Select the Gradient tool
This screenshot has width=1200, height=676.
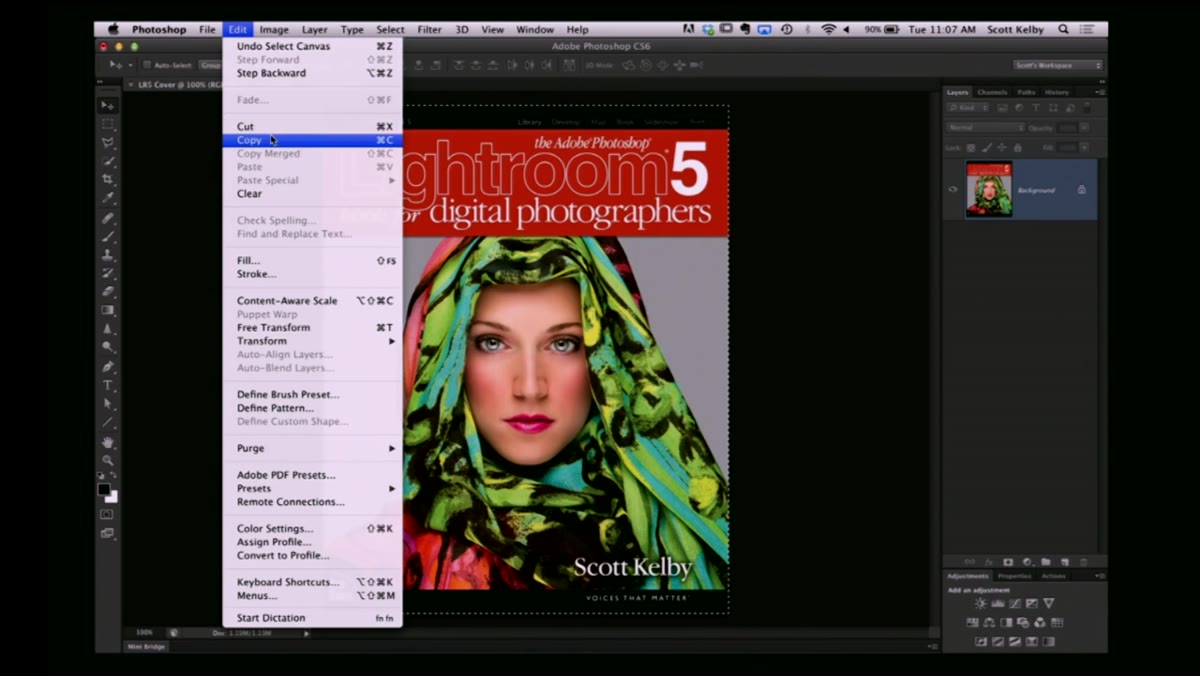107,310
